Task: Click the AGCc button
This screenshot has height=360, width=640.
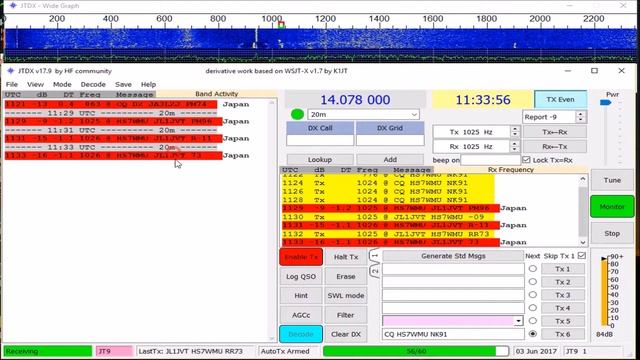Action: point(301,315)
